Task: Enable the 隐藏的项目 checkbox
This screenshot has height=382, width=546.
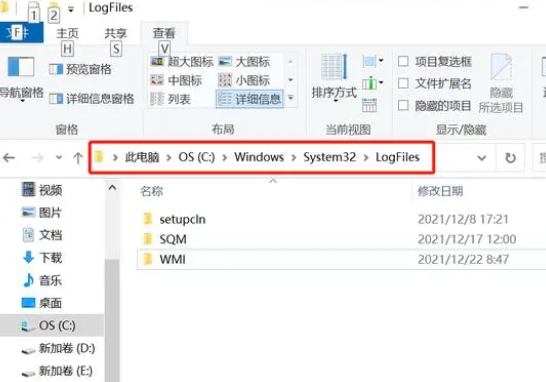Action: click(x=403, y=105)
